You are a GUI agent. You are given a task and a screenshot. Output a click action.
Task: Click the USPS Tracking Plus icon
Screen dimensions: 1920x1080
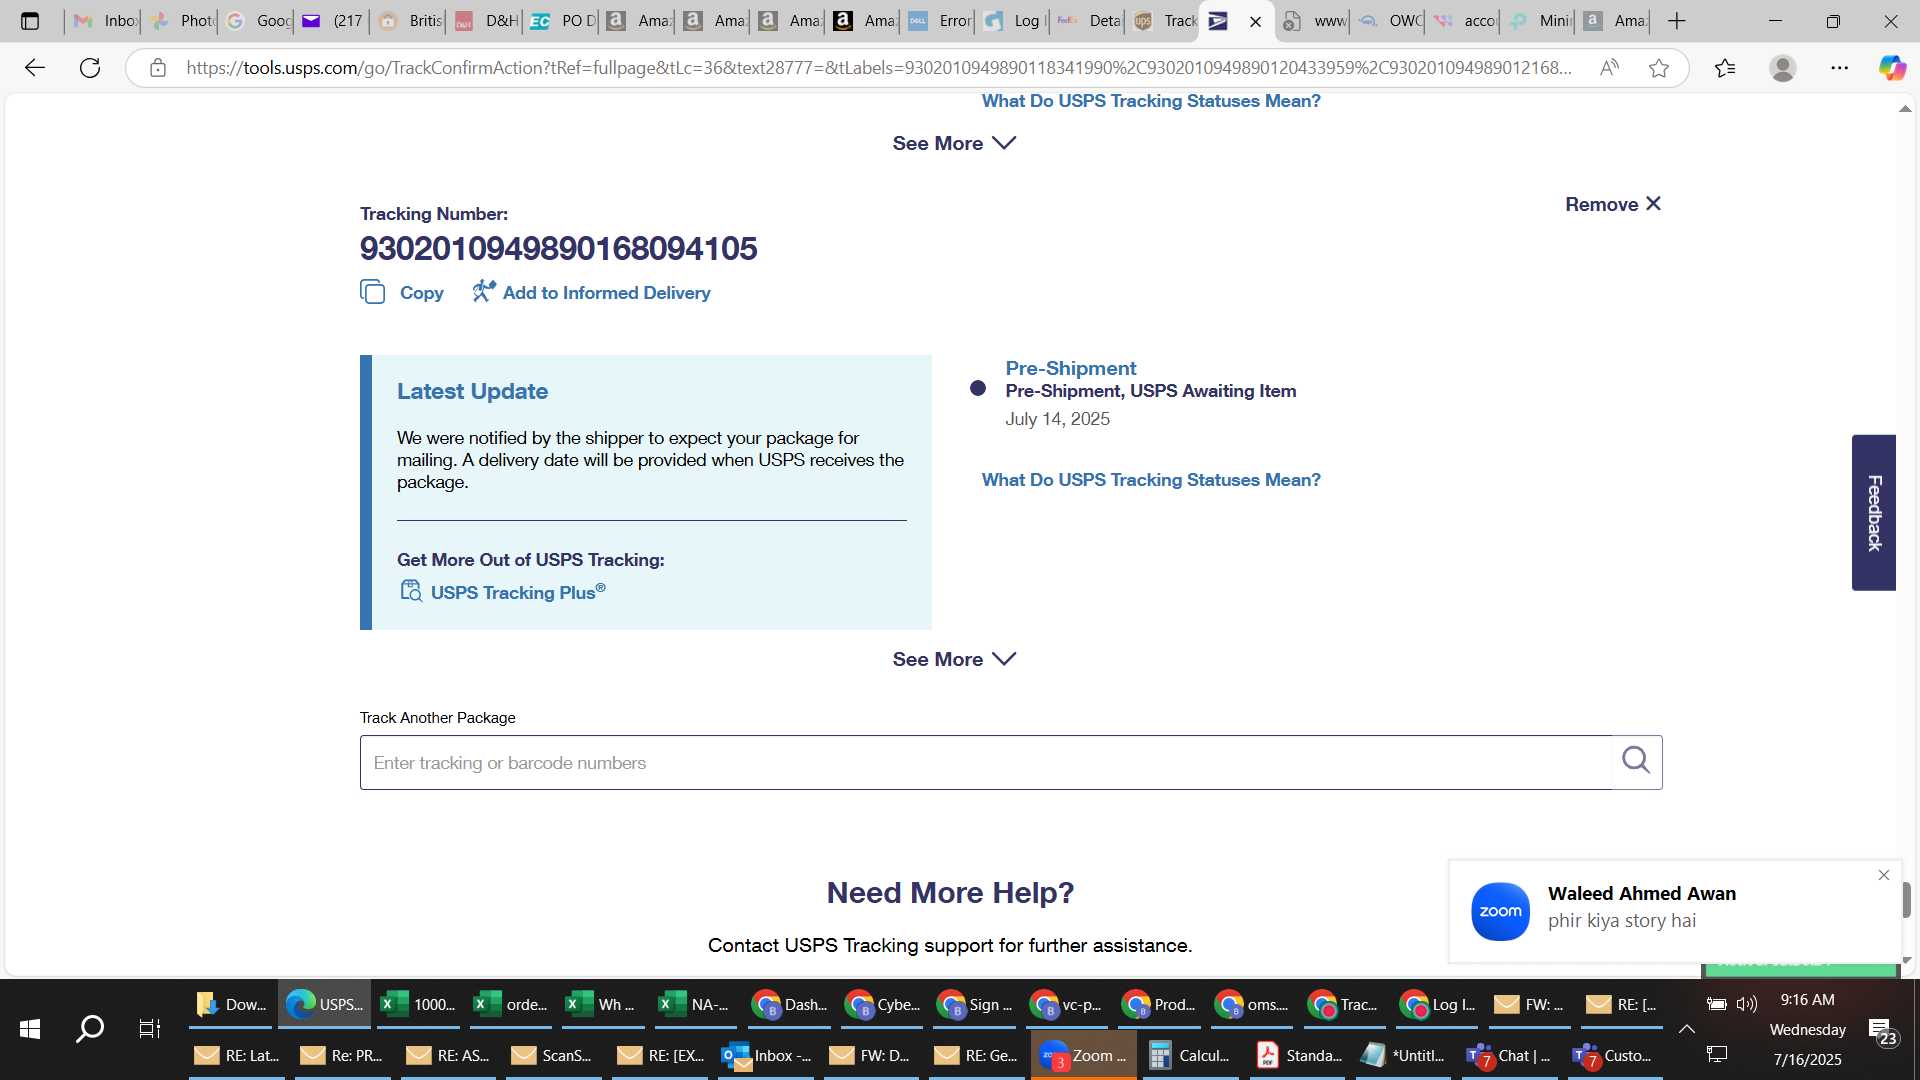click(x=411, y=591)
